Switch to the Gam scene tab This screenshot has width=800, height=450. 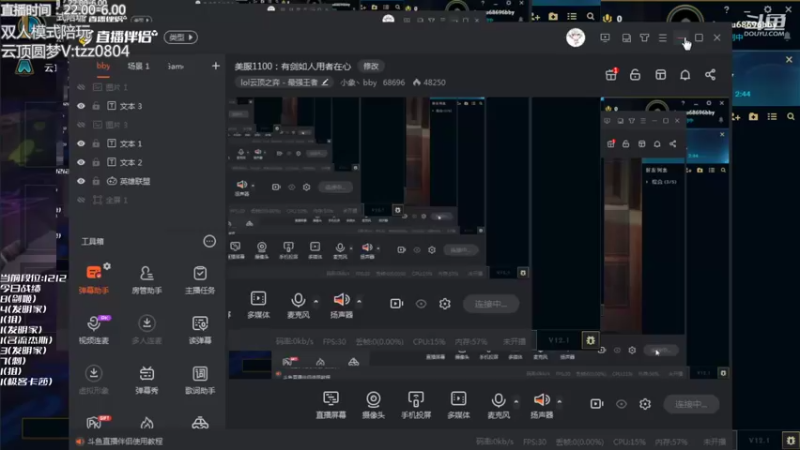[176, 66]
